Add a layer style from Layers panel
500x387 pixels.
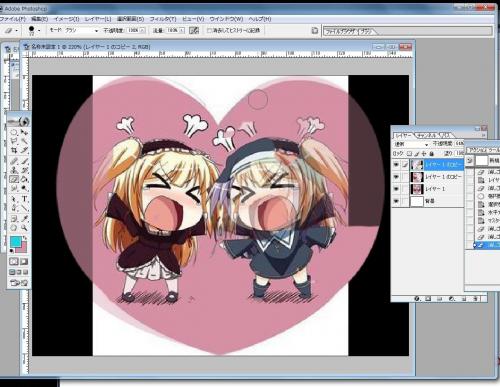(x=417, y=299)
